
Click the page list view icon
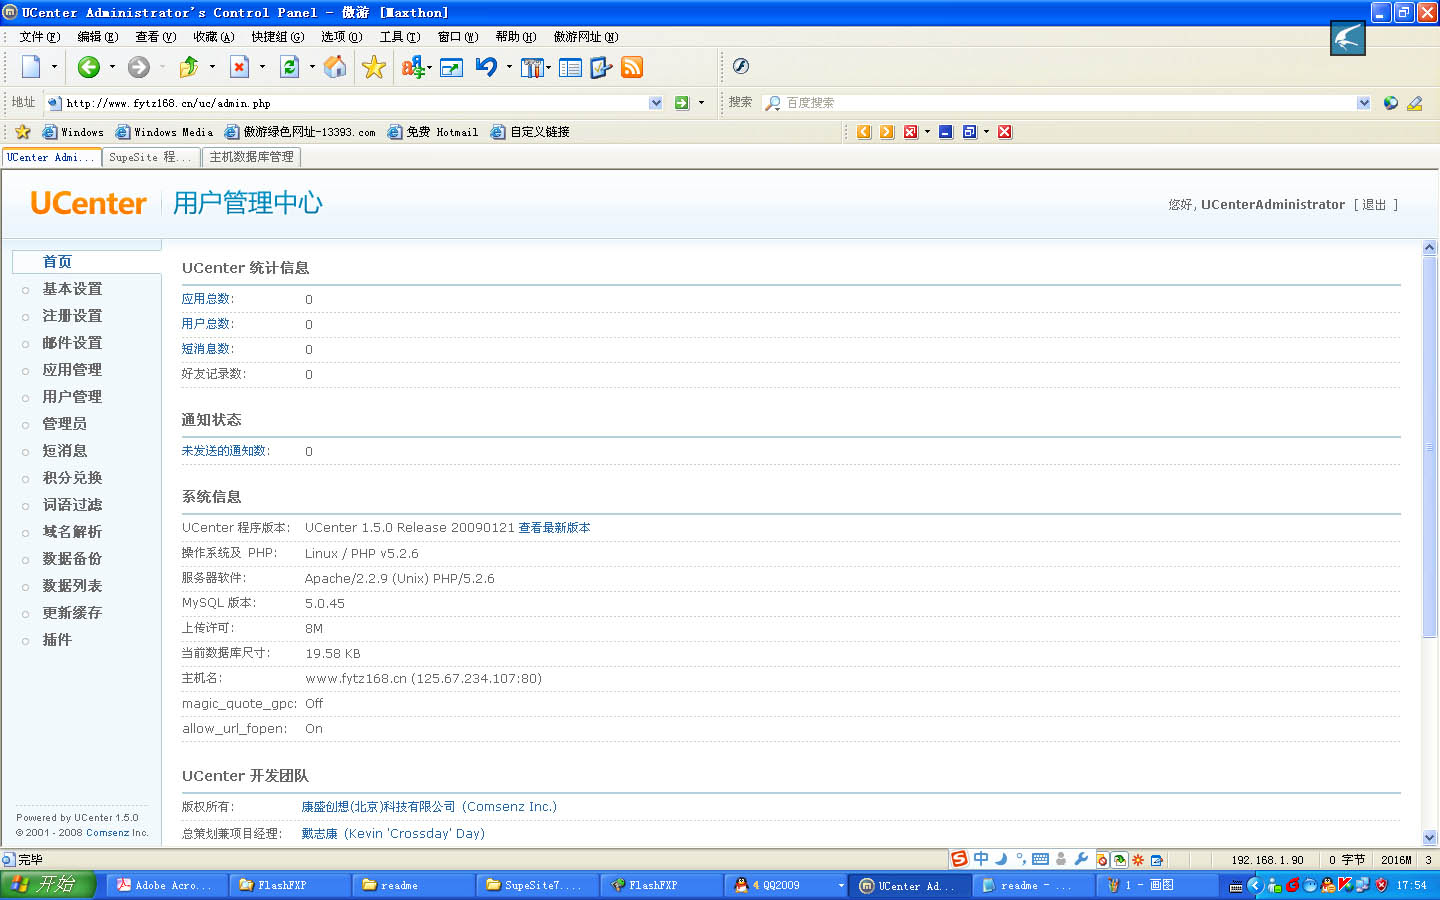coord(570,68)
